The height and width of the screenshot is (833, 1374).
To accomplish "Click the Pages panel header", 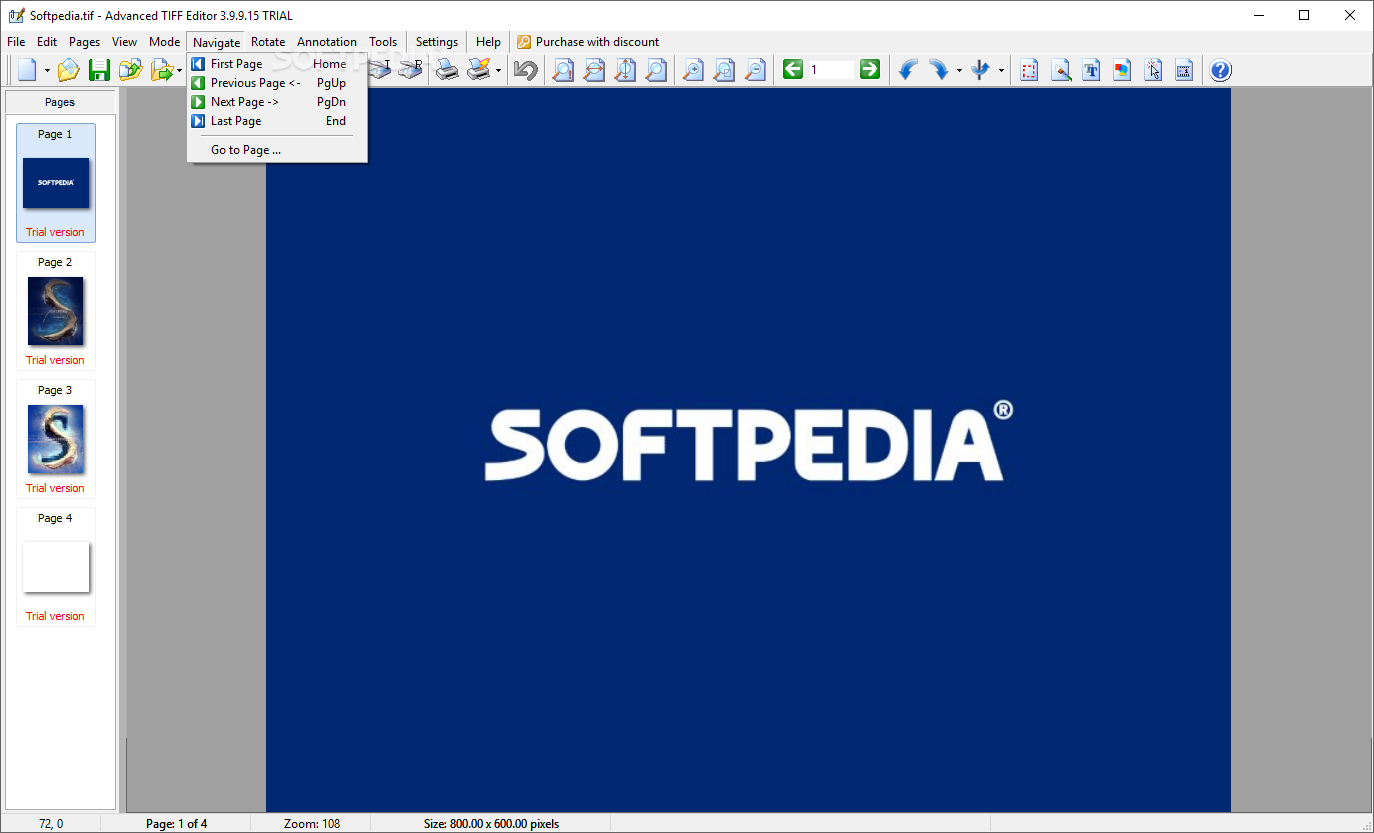I will click(x=60, y=102).
